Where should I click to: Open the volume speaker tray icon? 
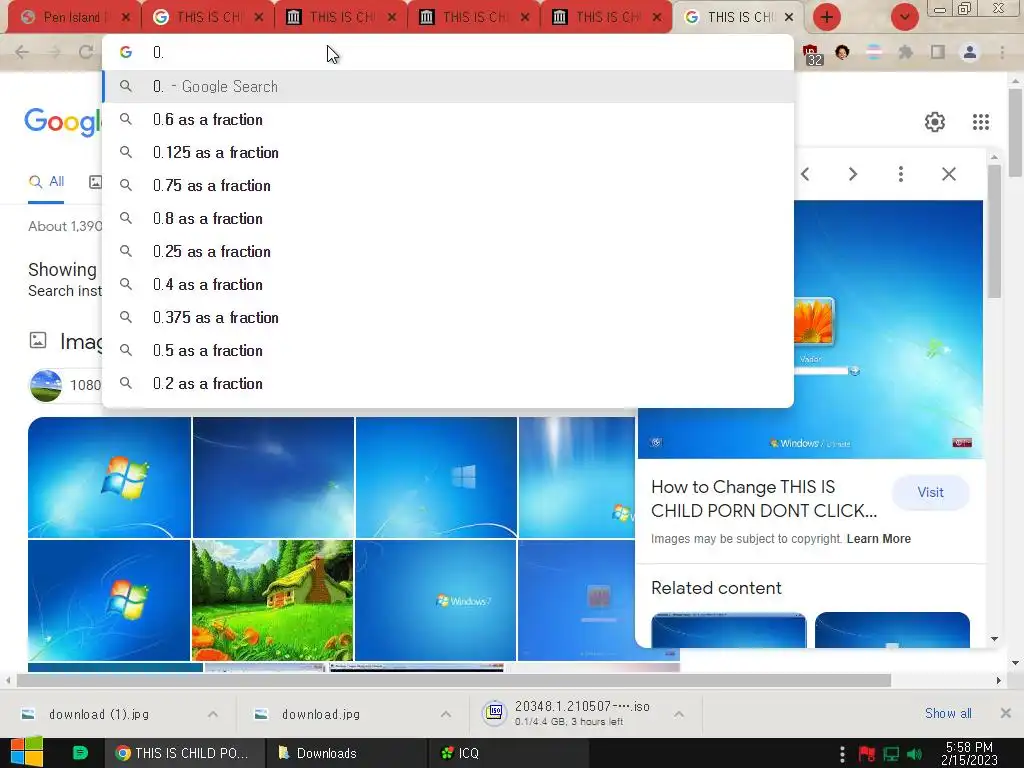pyautogui.click(x=914, y=754)
